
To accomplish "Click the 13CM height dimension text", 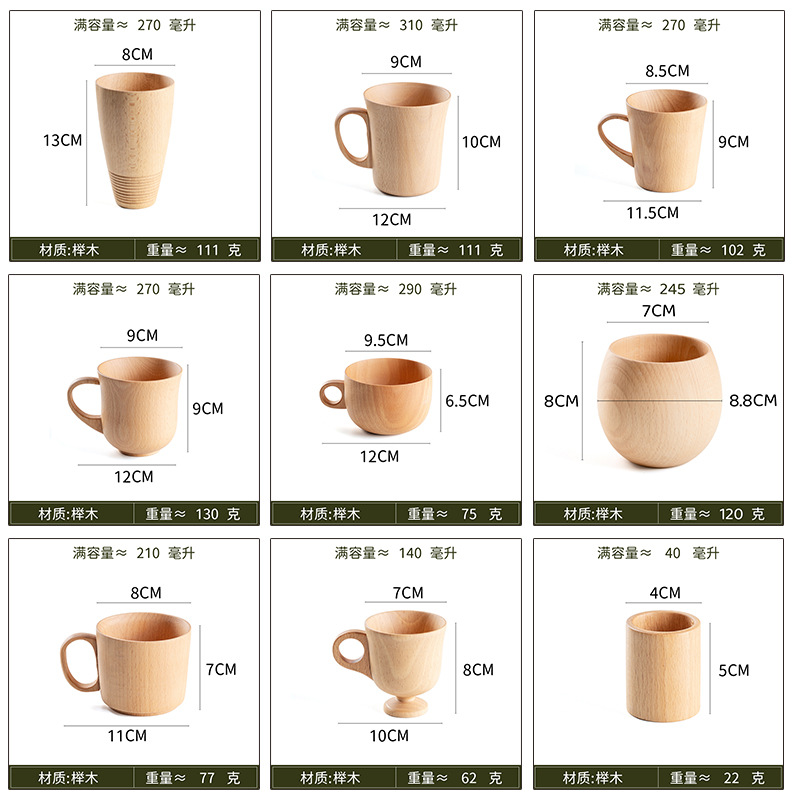I will coord(62,140).
